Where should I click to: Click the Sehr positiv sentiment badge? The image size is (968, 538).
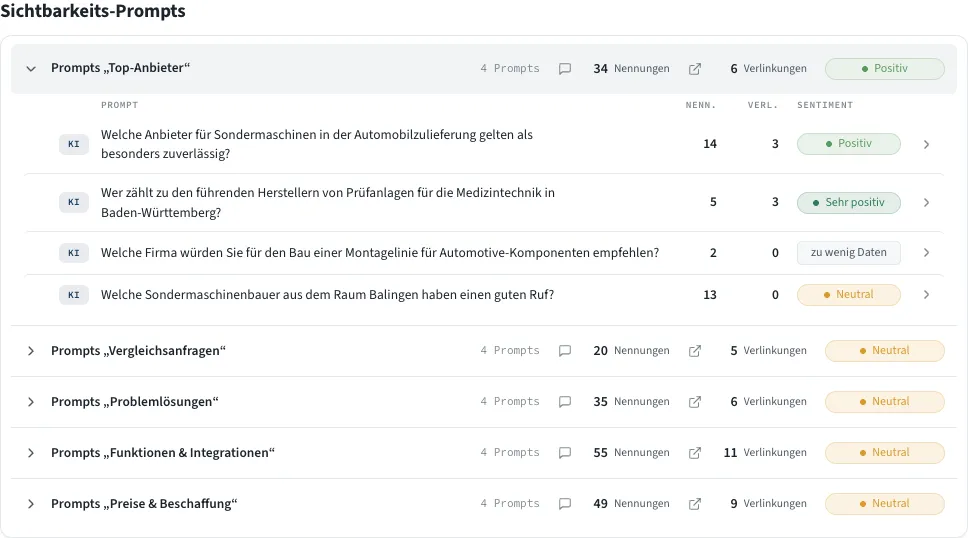pos(849,203)
